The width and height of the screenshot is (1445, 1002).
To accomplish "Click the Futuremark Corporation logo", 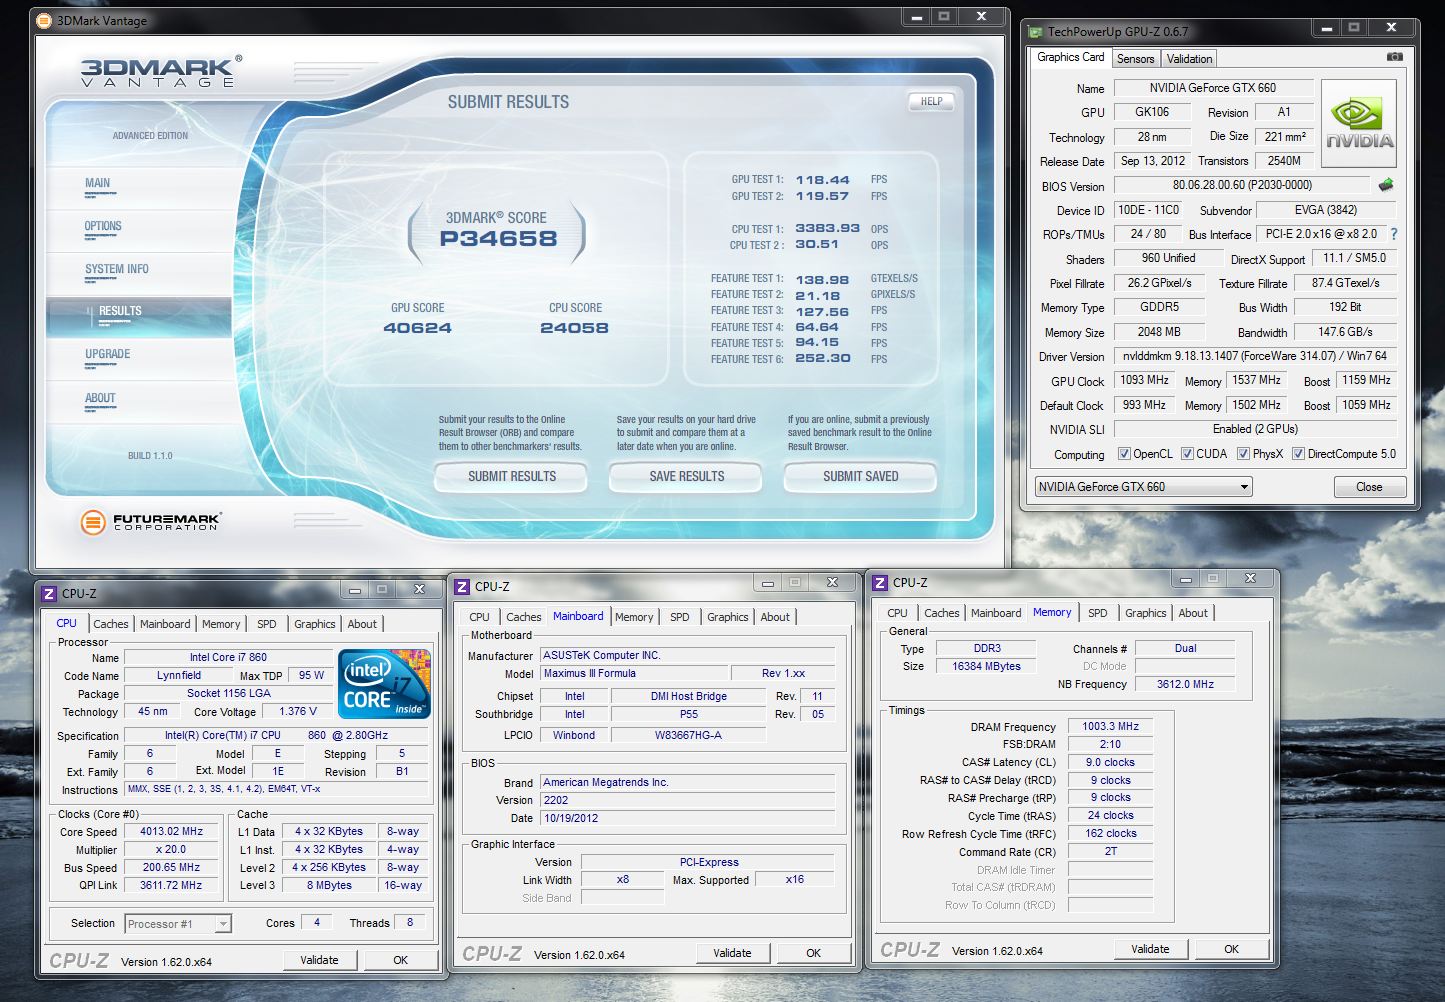I will tap(151, 521).
